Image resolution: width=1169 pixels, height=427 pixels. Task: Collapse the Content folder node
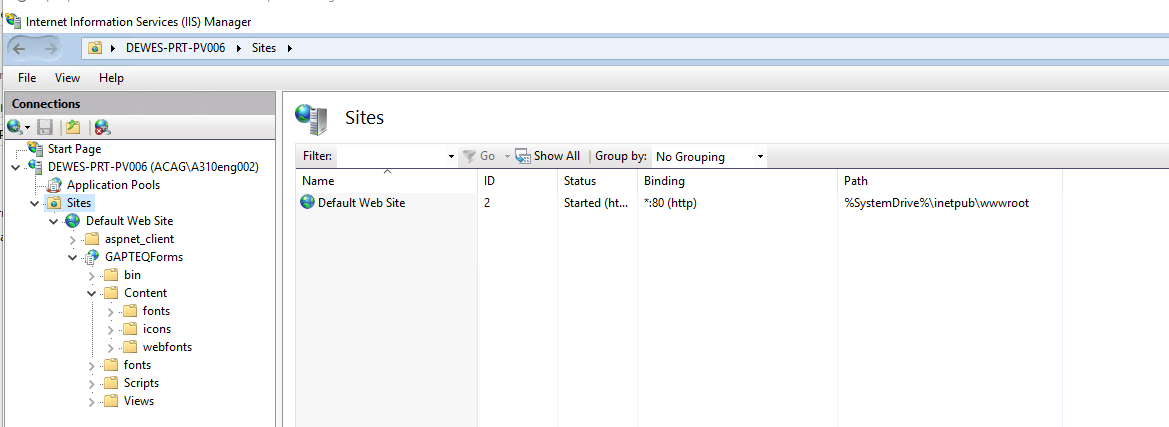[x=92, y=293]
